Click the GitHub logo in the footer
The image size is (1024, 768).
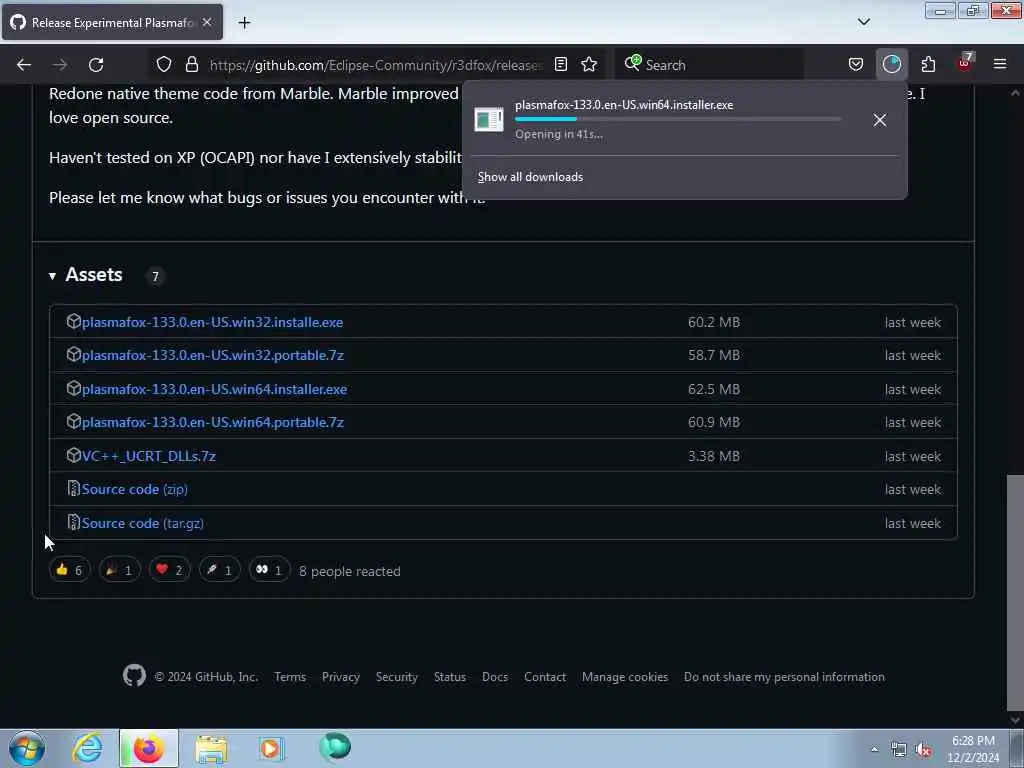135,676
